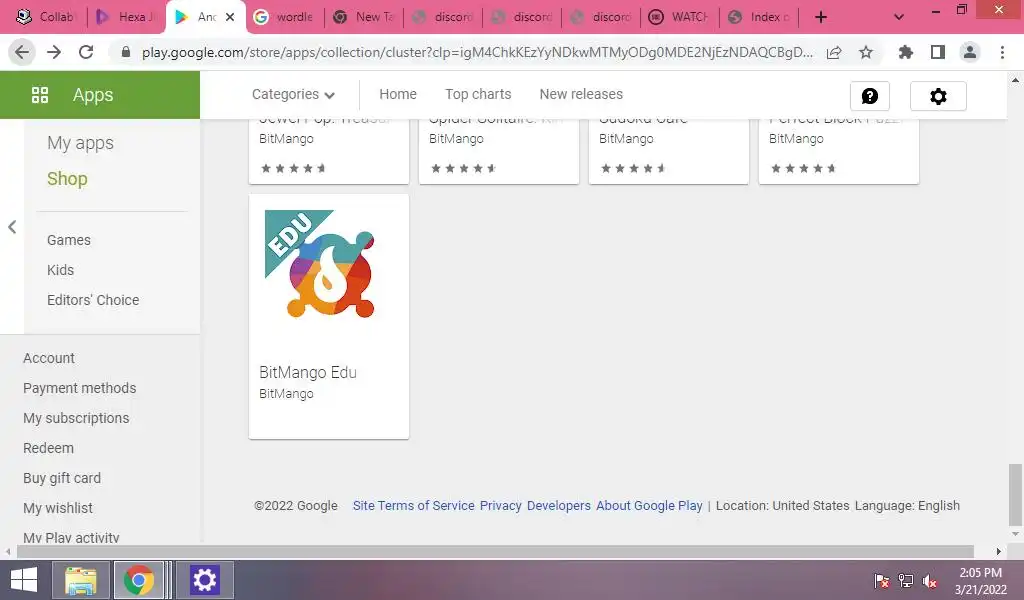The height and width of the screenshot is (600, 1024).
Task: Open the Windows Start menu
Action: [24, 580]
